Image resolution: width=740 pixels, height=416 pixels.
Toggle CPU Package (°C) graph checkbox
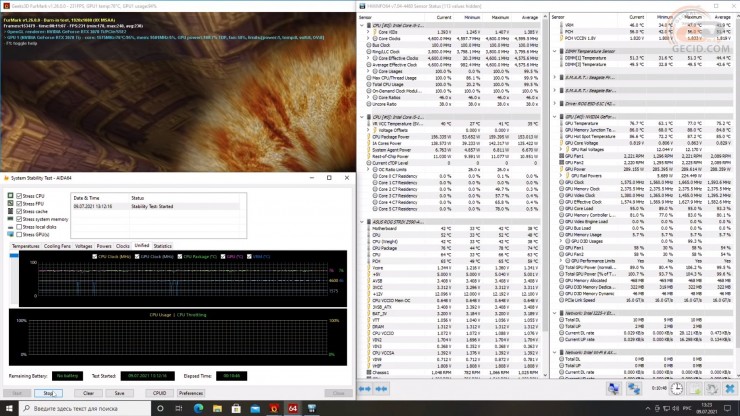click(x=180, y=257)
